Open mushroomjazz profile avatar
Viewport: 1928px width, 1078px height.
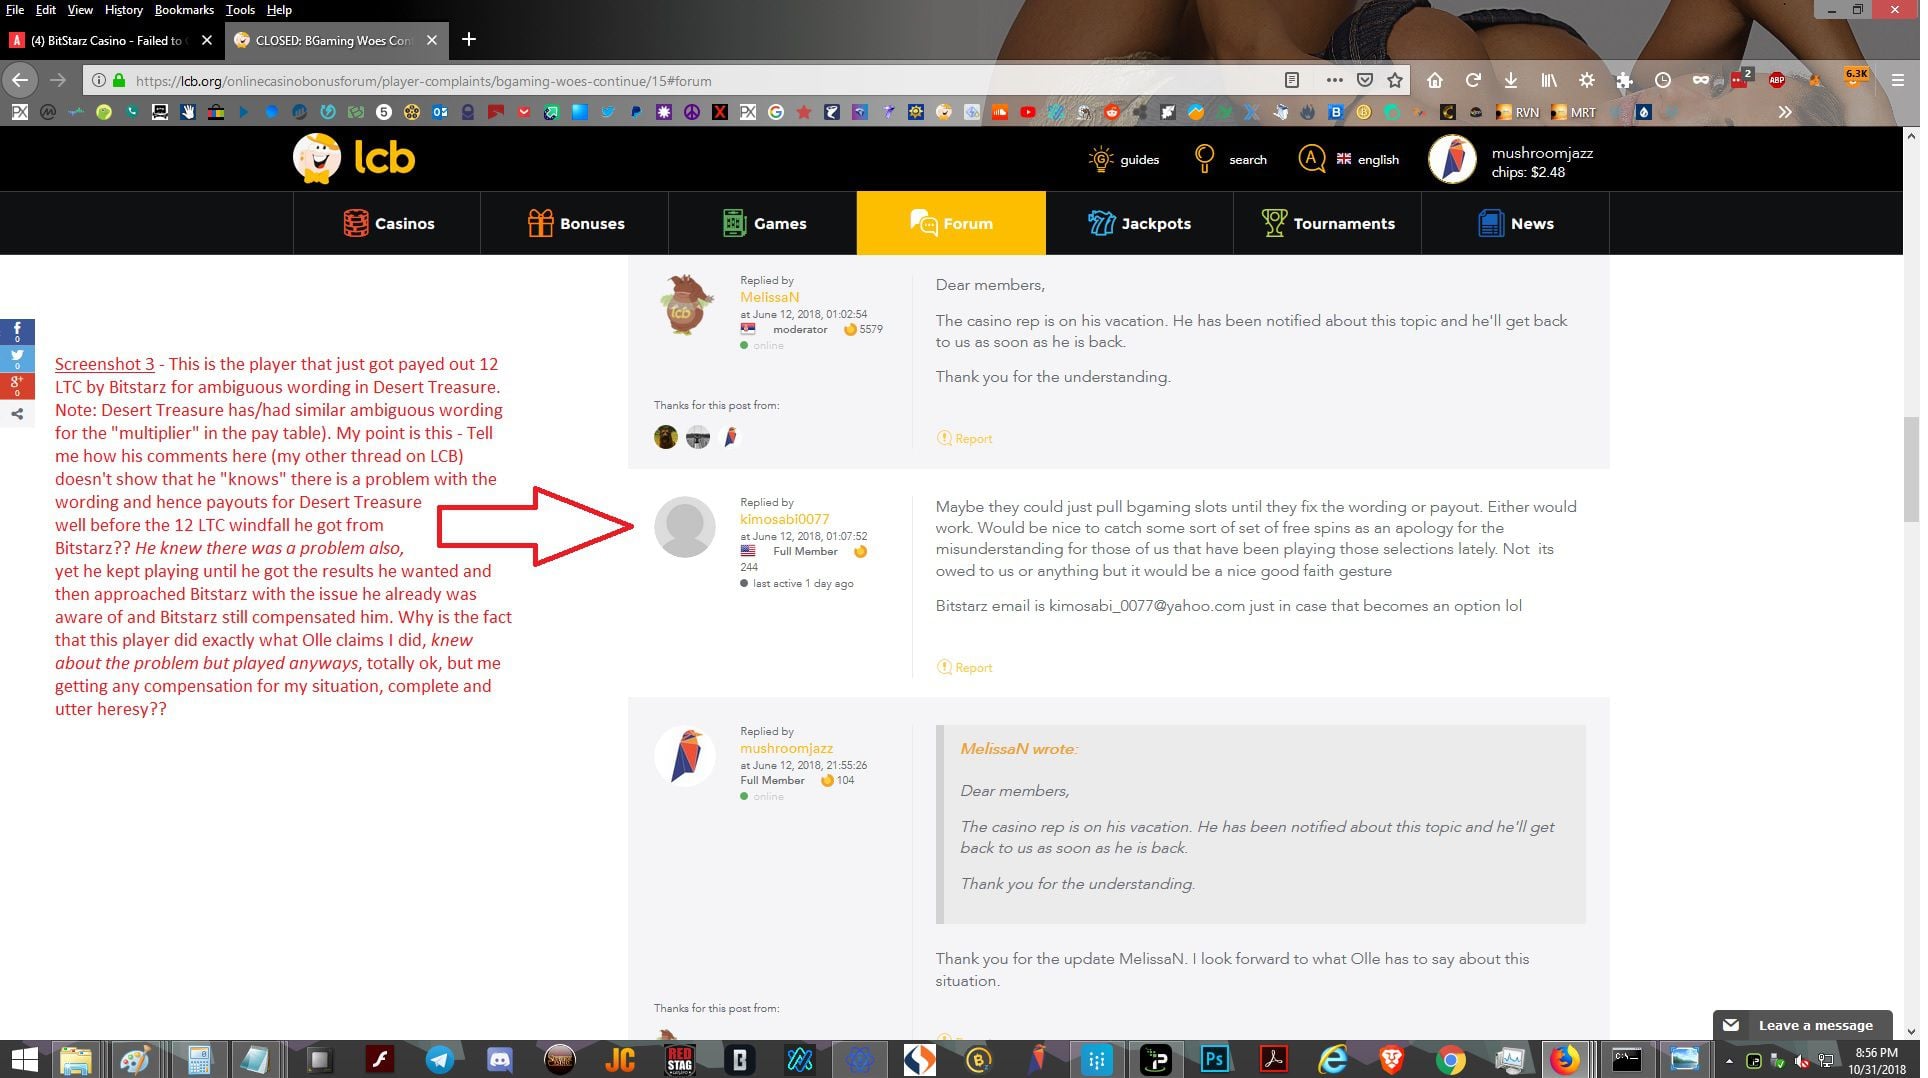(x=1452, y=160)
